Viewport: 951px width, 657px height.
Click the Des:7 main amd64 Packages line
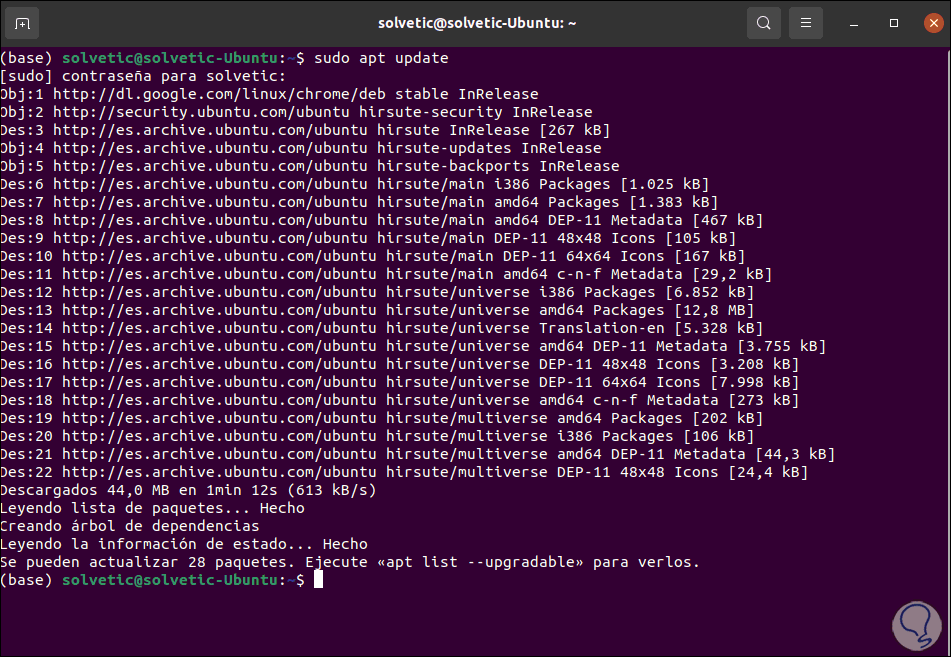pyautogui.click(x=359, y=202)
